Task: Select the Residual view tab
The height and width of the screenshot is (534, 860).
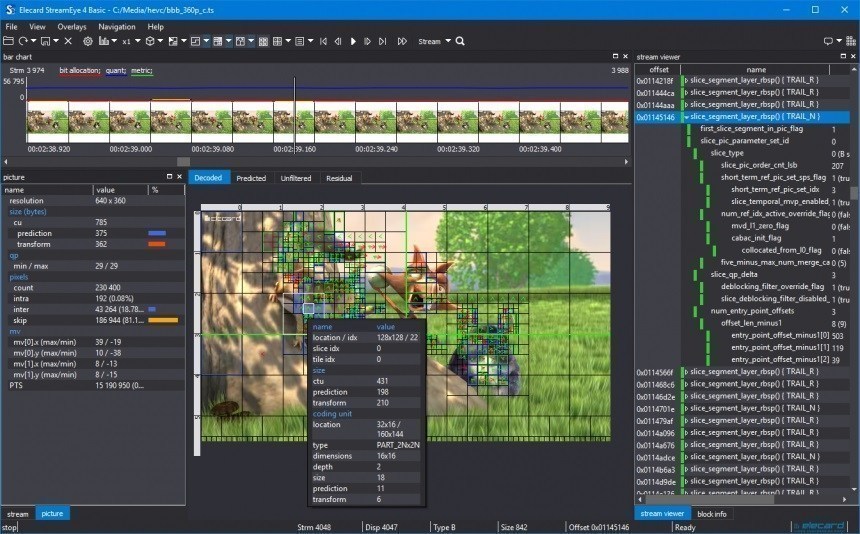Action: tap(339, 178)
